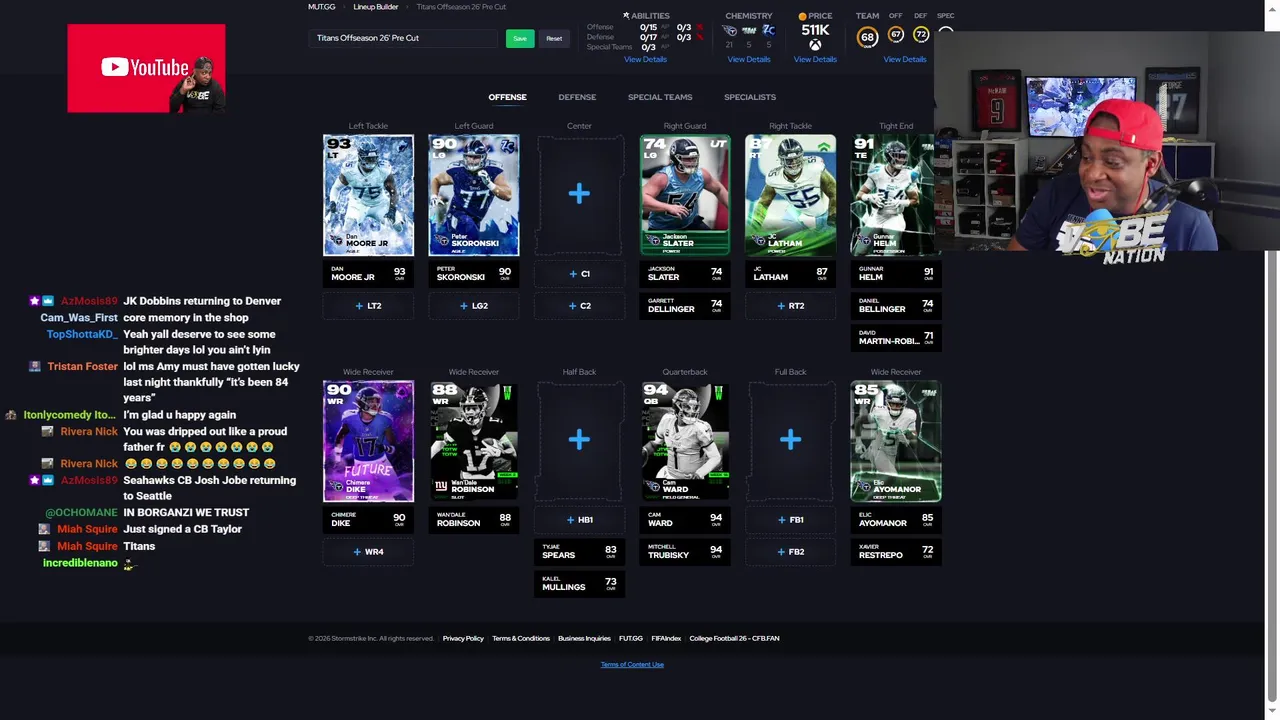
Task: Open the Privacy Policy footer link
Action: coord(463,639)
